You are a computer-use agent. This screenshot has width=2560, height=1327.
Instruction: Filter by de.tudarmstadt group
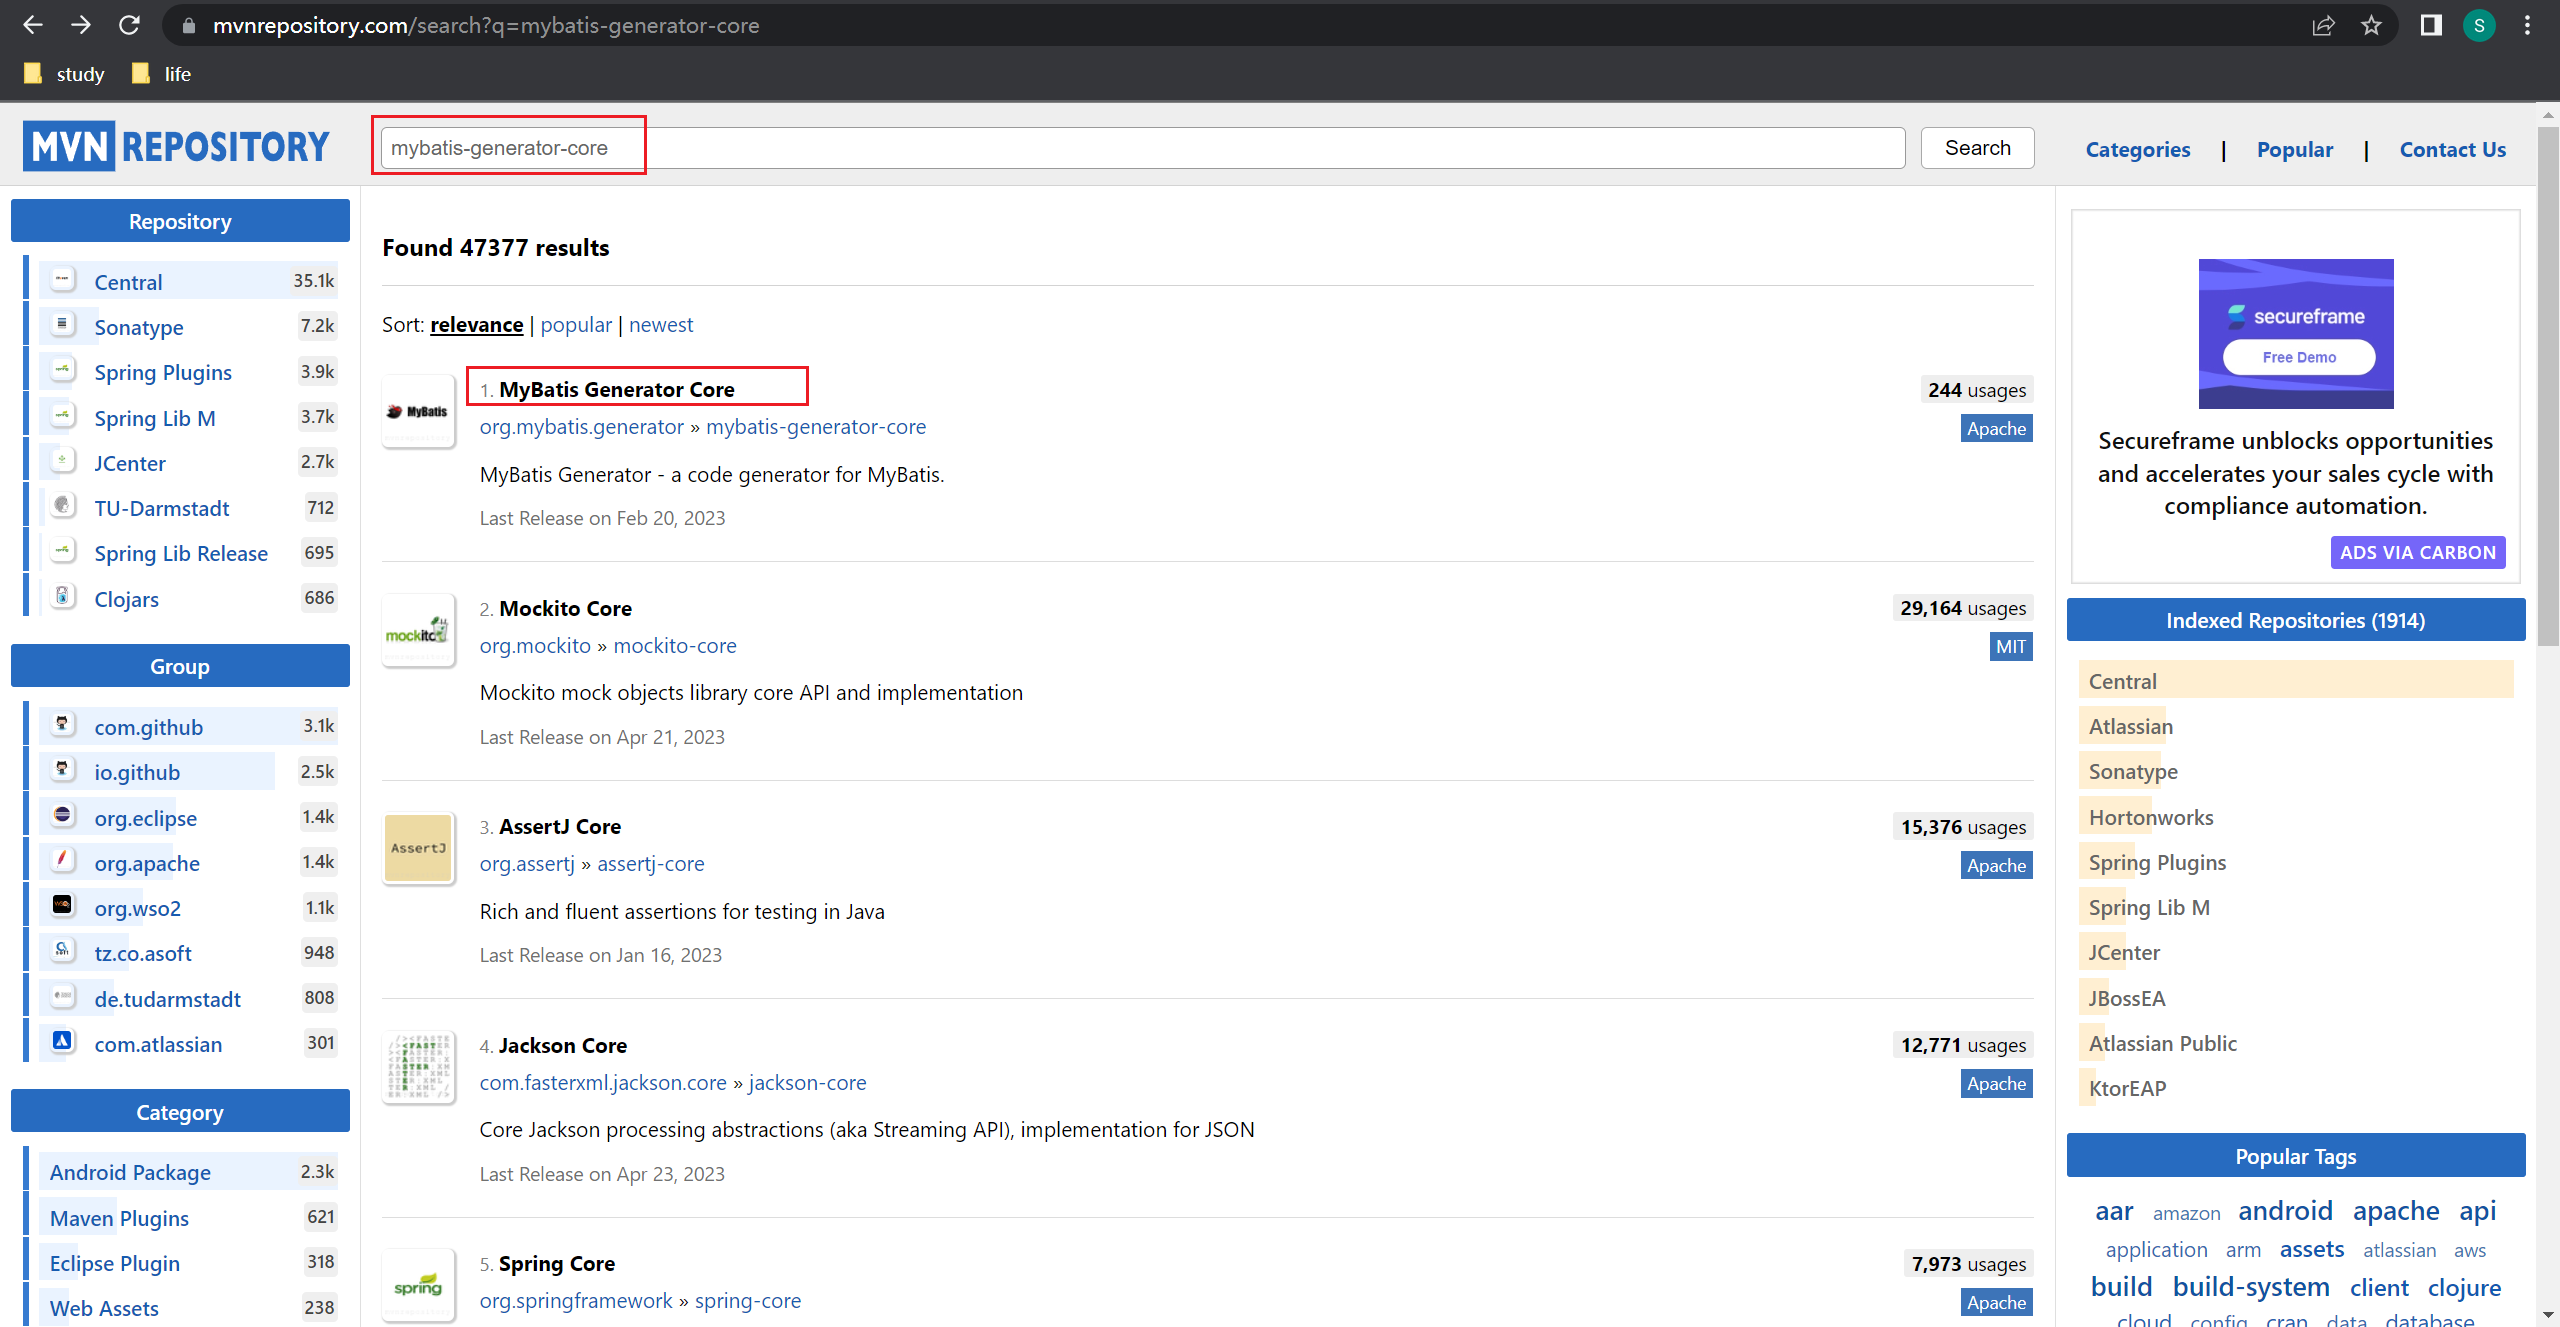pyautogui.click(x=167, y=1000)
